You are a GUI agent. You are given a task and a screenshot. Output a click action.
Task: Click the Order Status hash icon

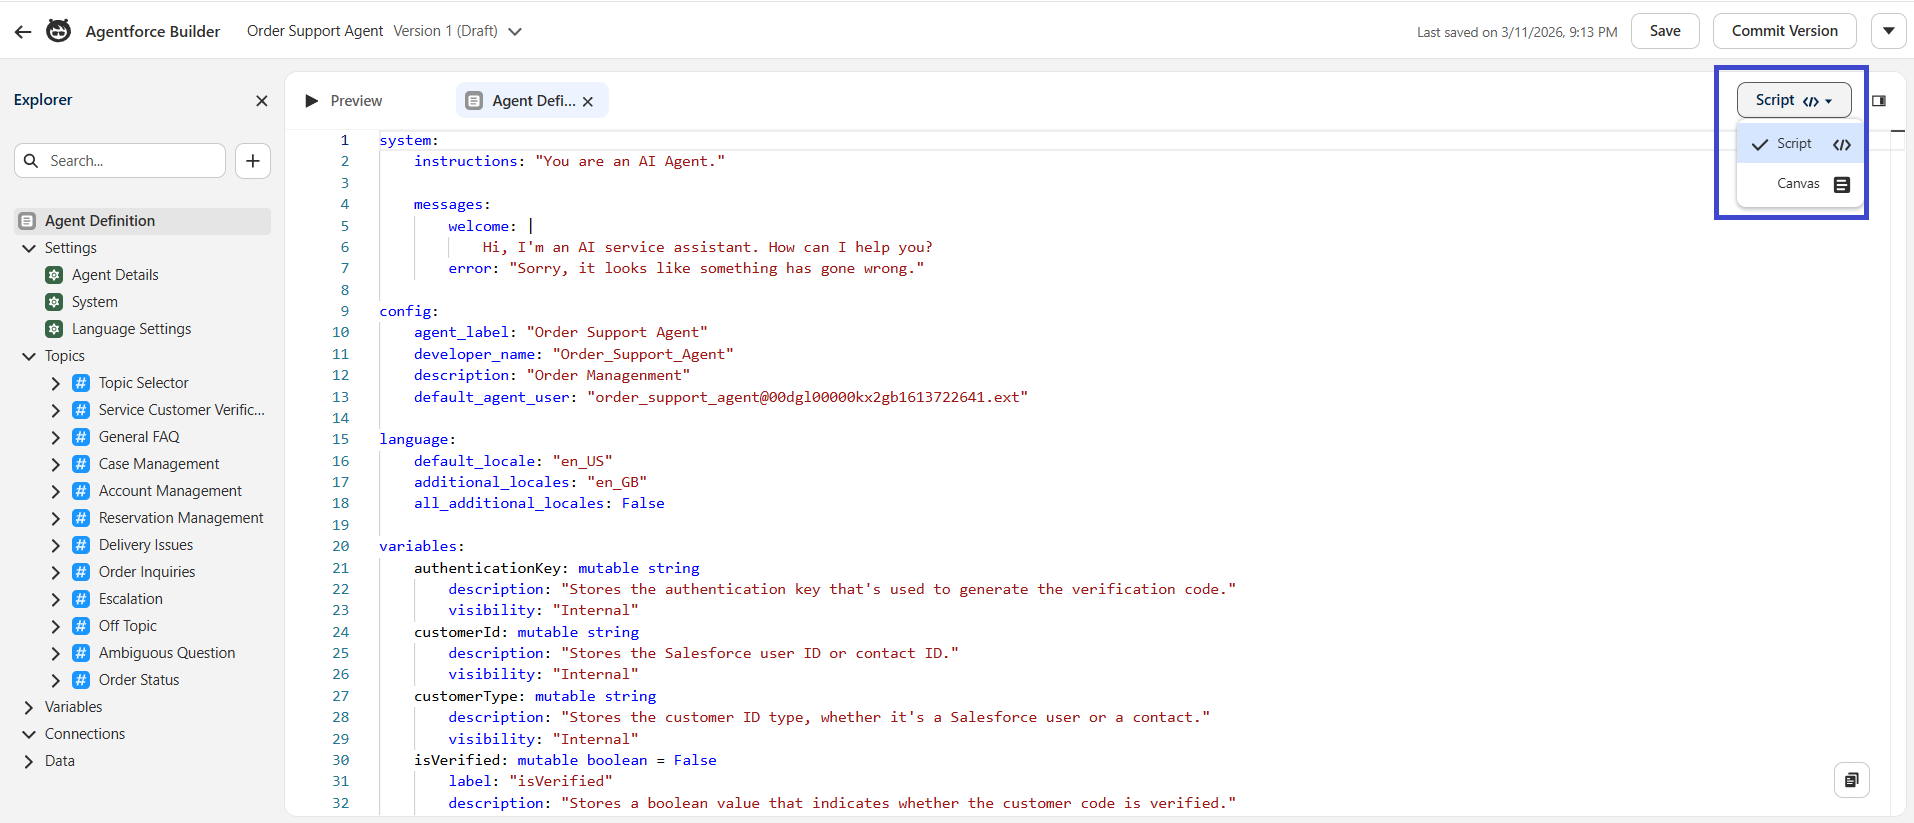tap(81, 680)
